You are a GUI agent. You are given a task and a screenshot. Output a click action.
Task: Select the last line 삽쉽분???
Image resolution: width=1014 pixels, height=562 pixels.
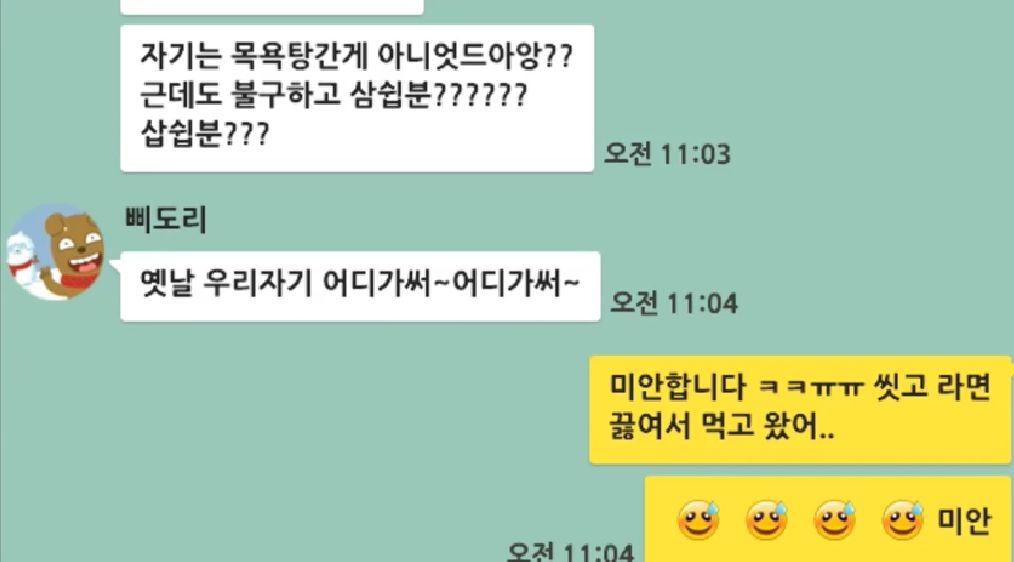click(x=204, y=135)
